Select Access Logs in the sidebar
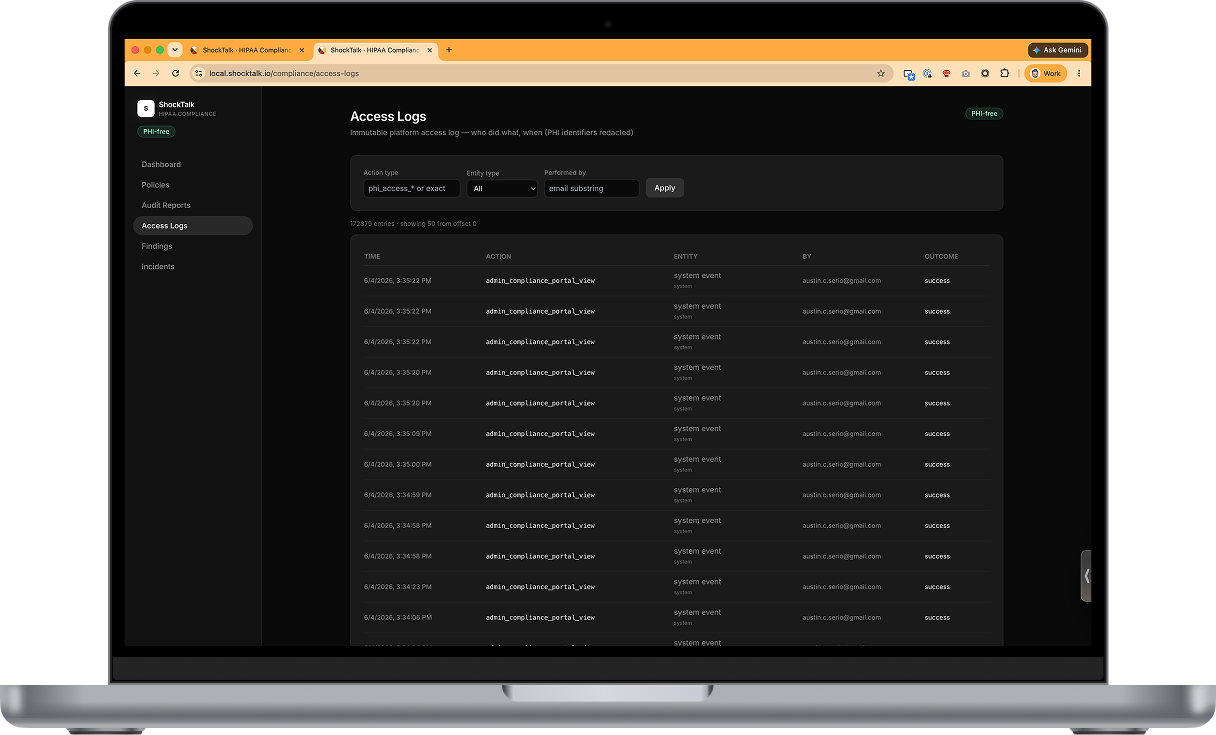Image resolution: width=1216 pixels, height=735 pixels. click(x=192, y=226)
